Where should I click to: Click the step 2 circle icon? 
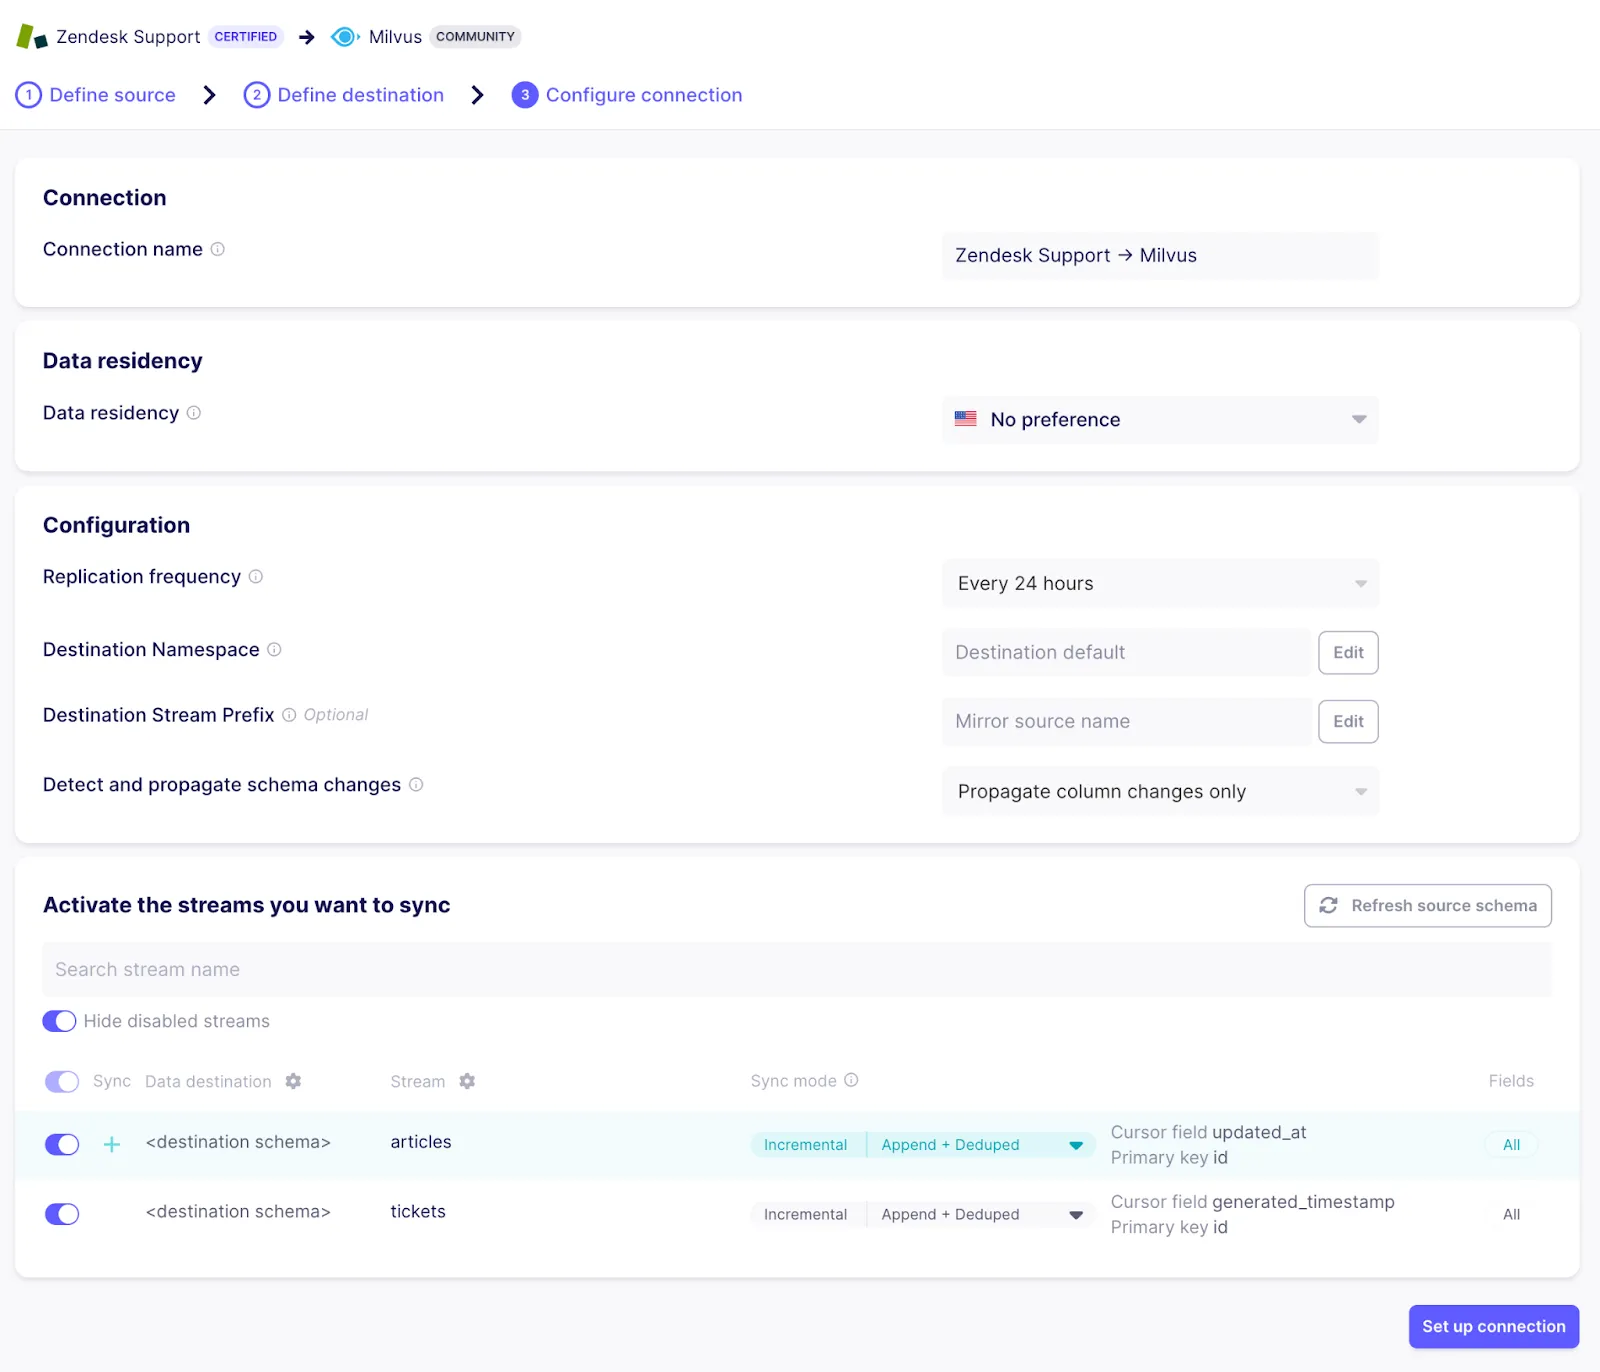tap(257, 95)
